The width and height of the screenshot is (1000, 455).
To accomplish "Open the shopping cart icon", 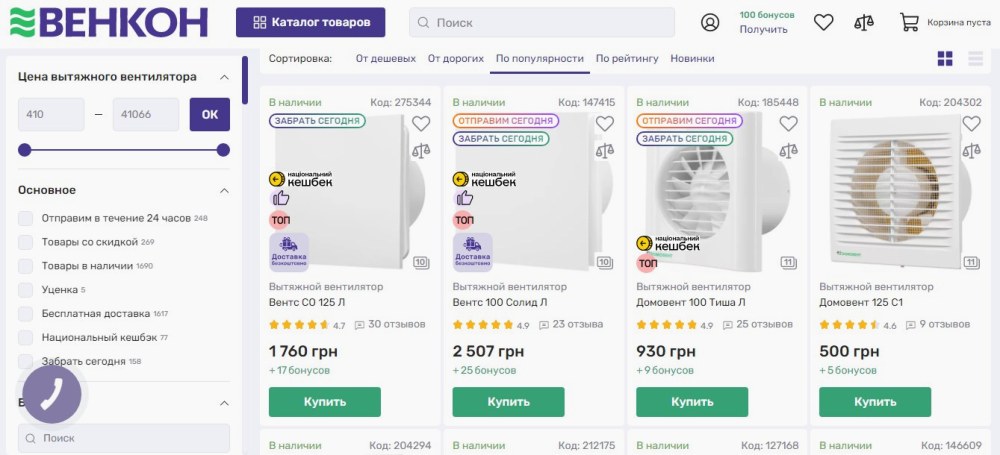I will [x=909, y=22].
